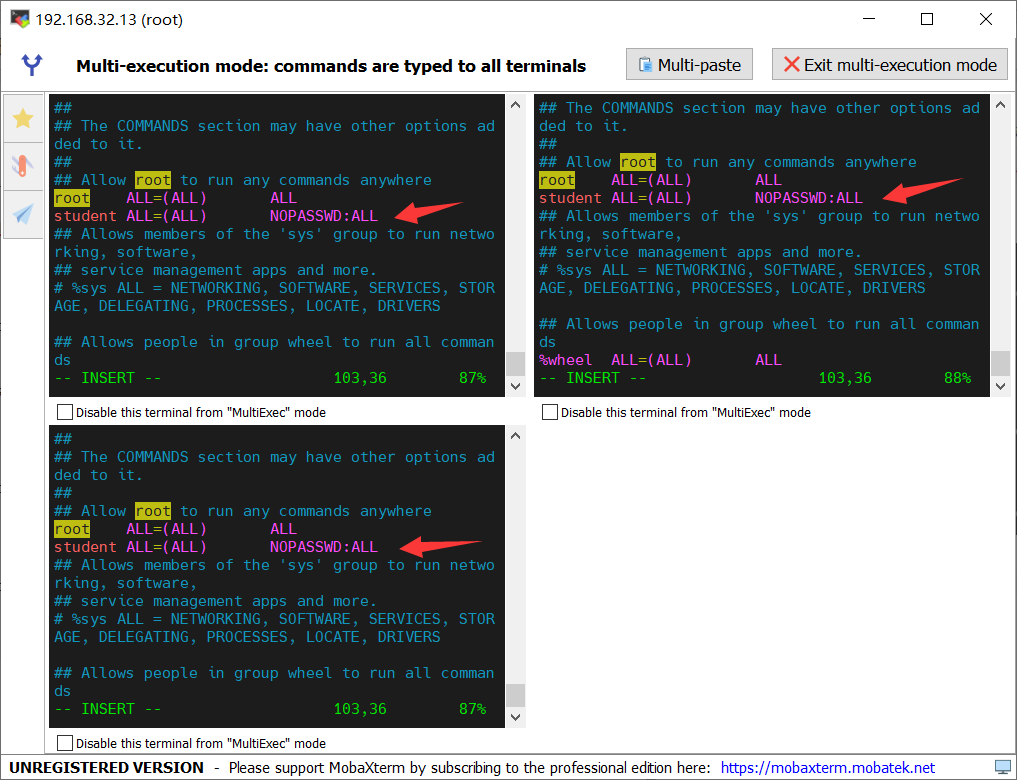Disable bottom-left terminal from MultiExec mode
This screenshot has width=1017, height=780.
coord(66,743)
